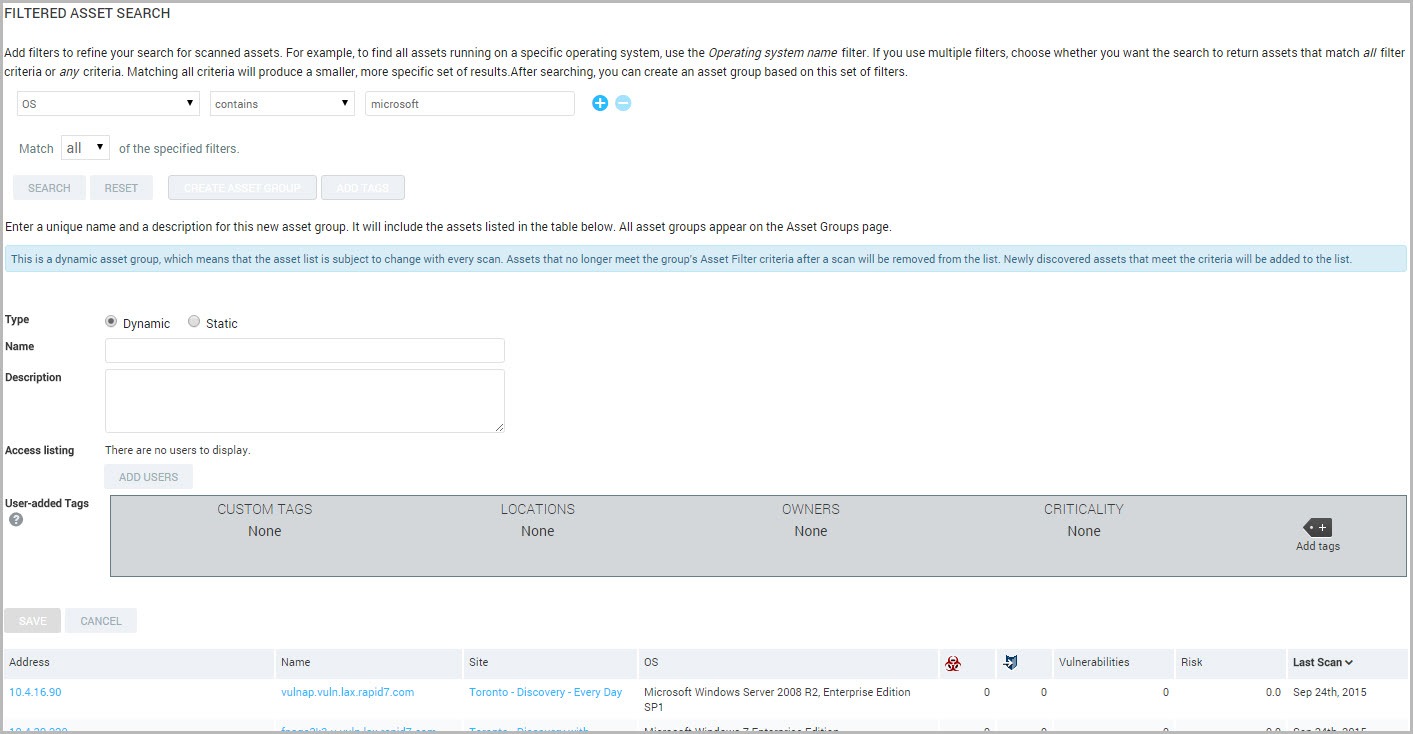The height and width of the screenshot is (734, 1413).
Task: Click the Reset button
Action: point(121,188)
